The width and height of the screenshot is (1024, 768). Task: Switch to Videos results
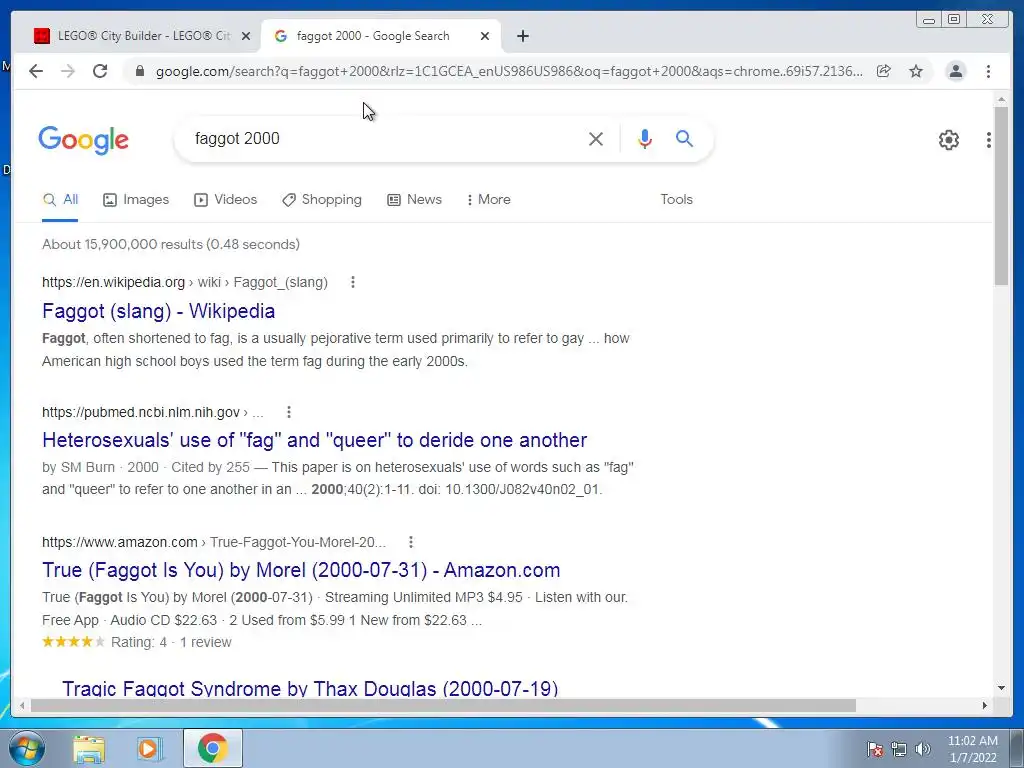tap(225, 200)
